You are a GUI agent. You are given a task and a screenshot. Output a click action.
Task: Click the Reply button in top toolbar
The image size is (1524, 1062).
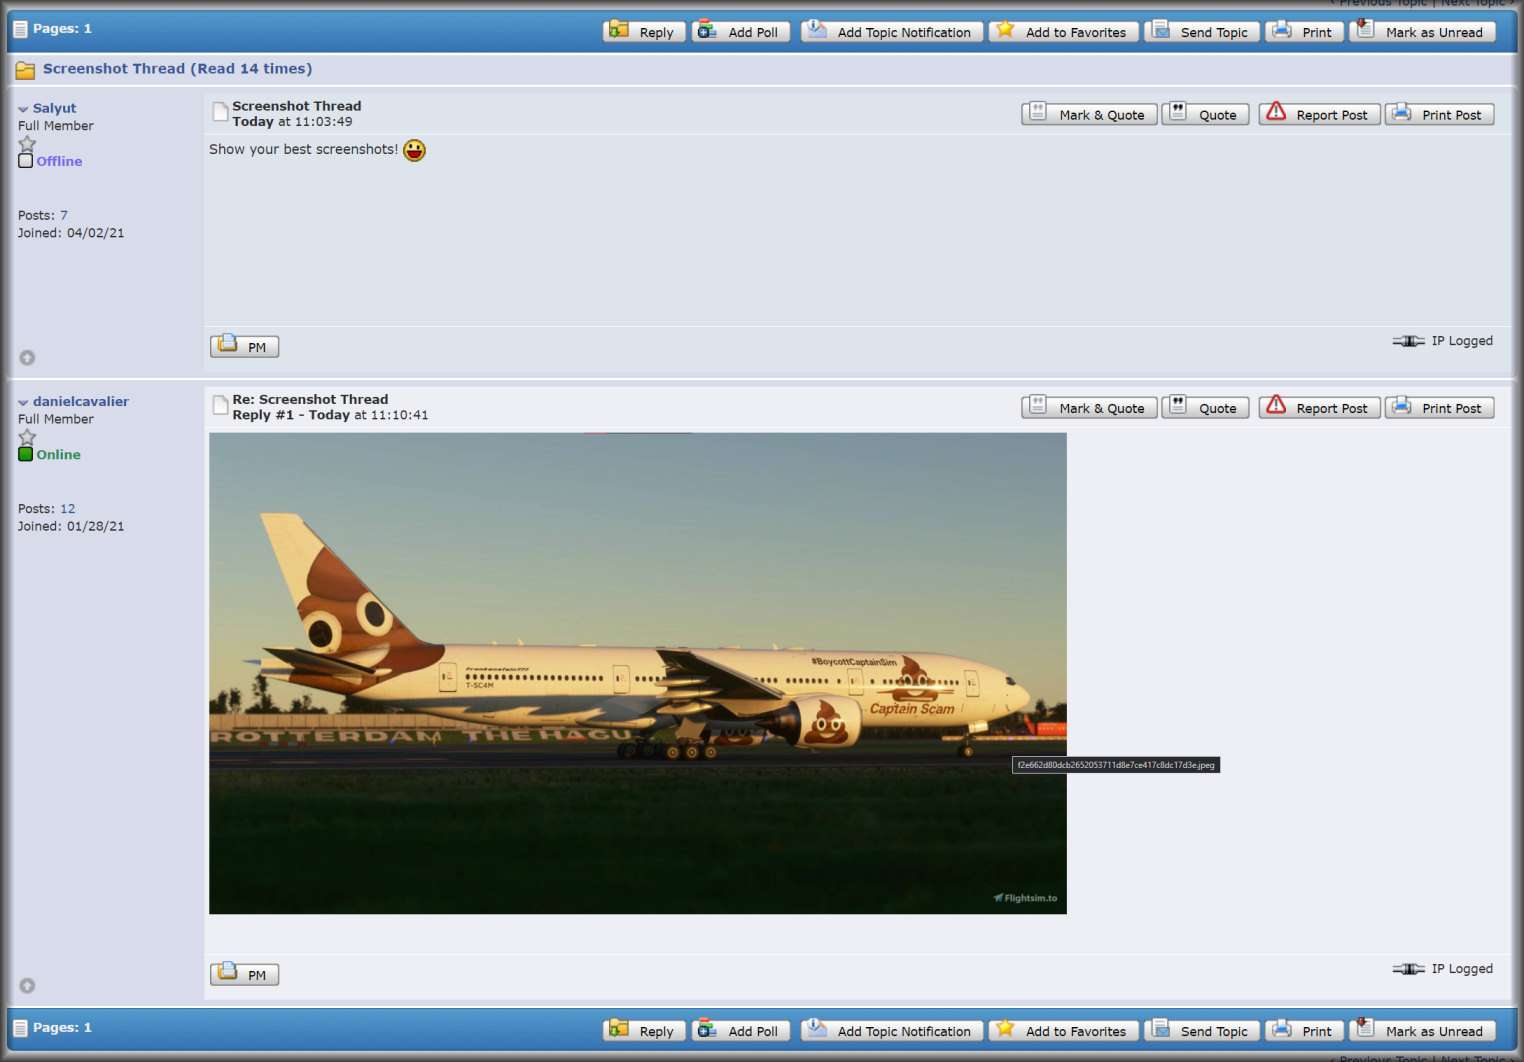click(x=646, y=32)
